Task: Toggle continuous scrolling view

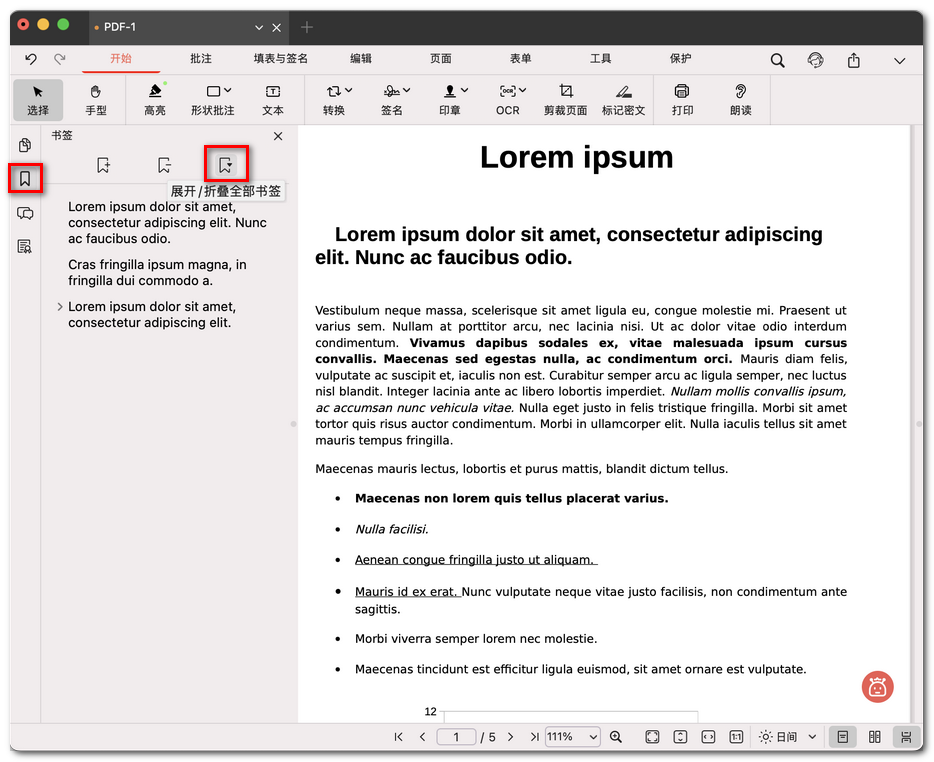Action: click(x=906, y=737)
